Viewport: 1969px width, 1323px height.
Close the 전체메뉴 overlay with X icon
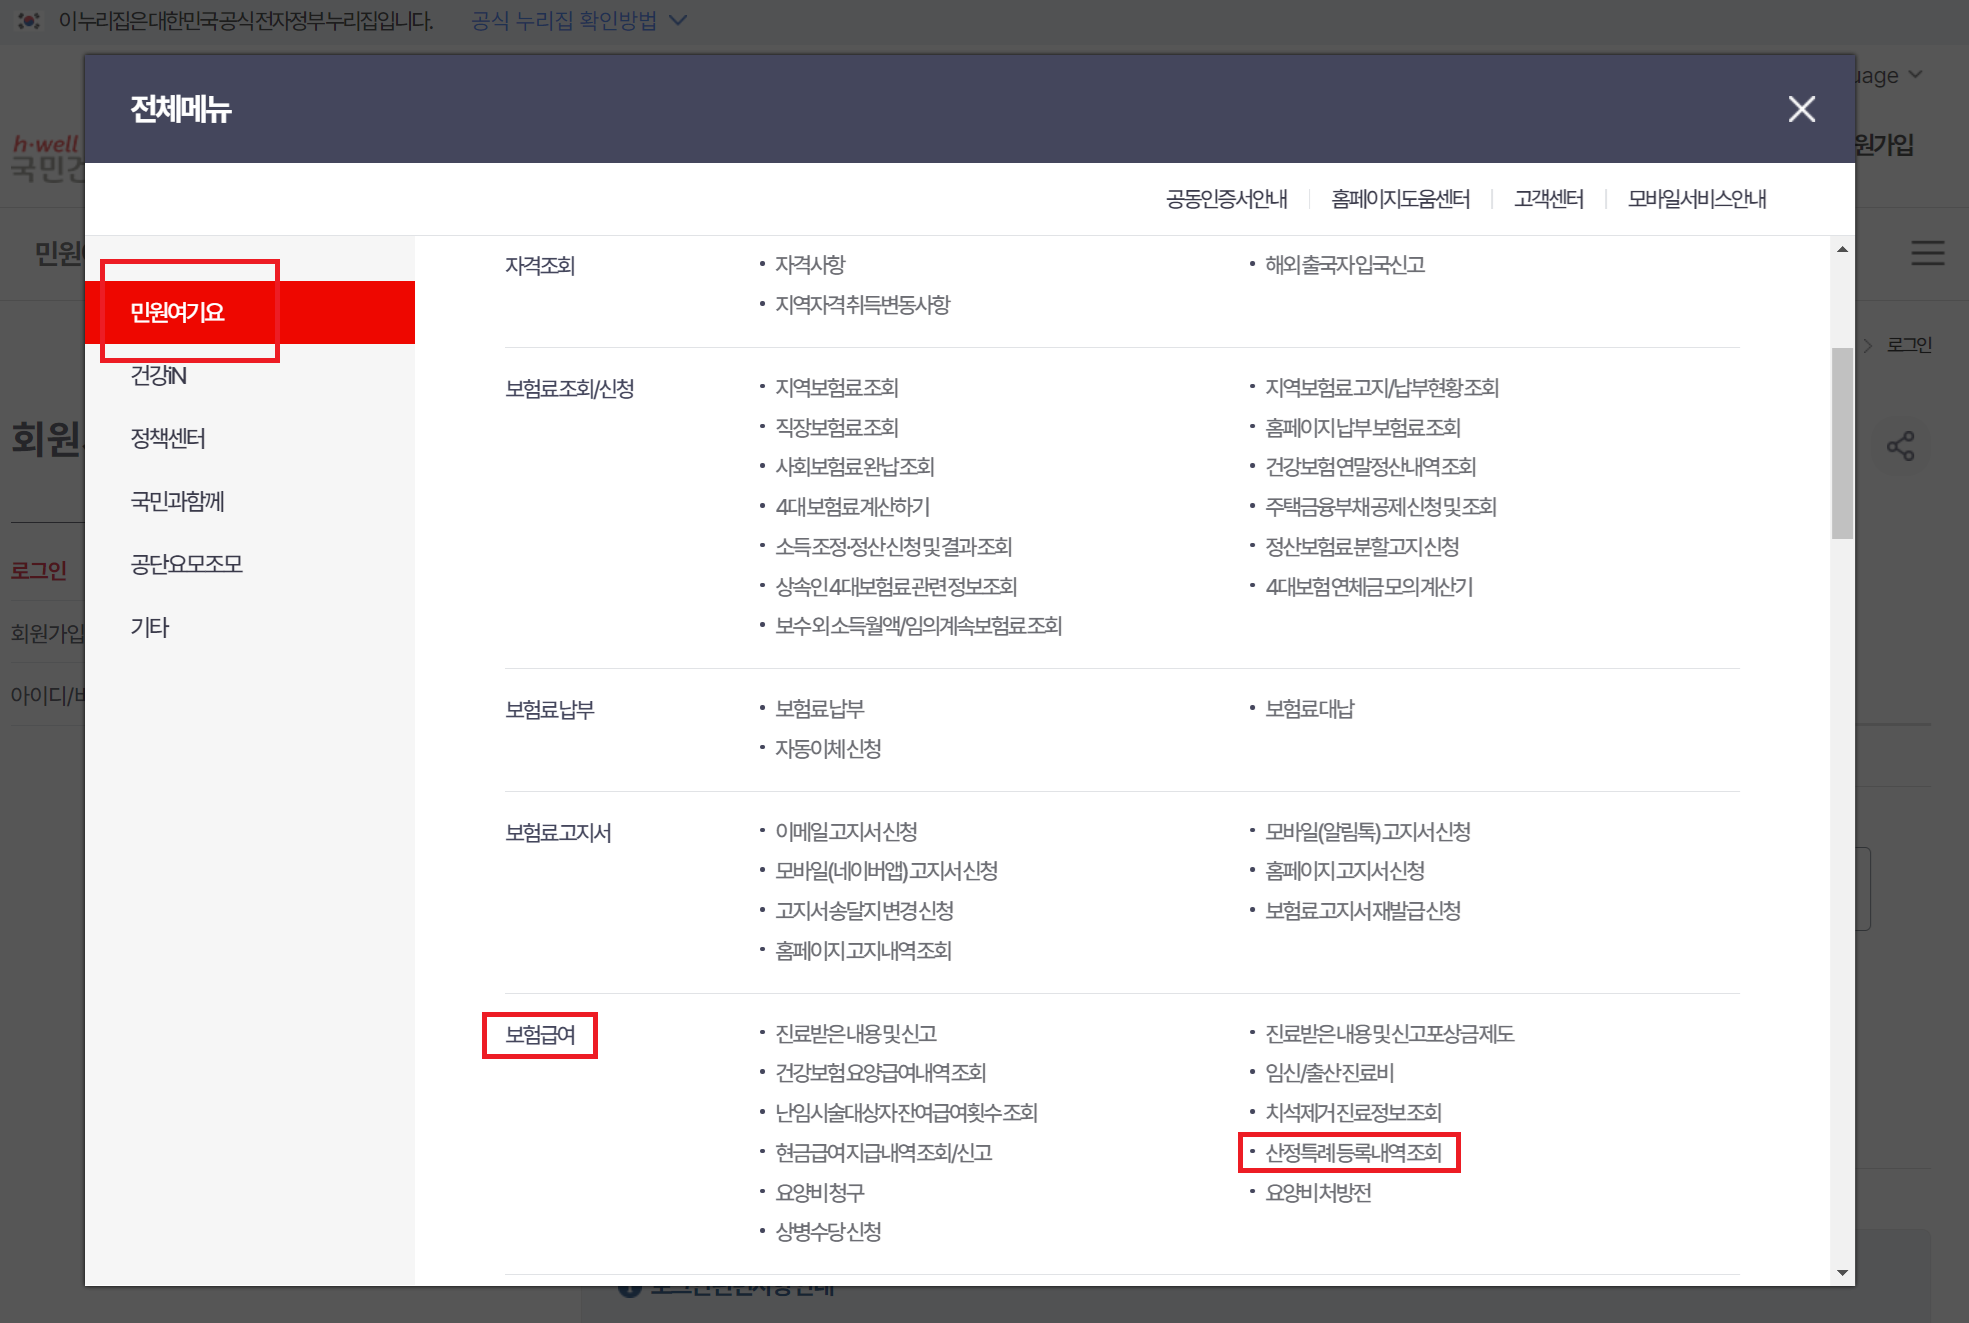coord(1801,109)
